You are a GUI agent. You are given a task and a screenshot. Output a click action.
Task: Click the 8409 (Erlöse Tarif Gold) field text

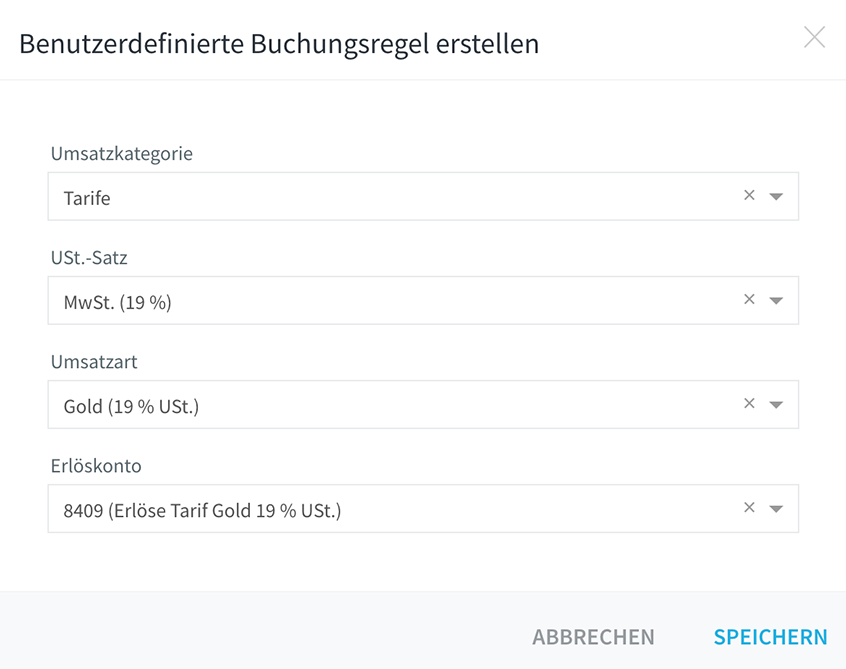tap(202, 510)
